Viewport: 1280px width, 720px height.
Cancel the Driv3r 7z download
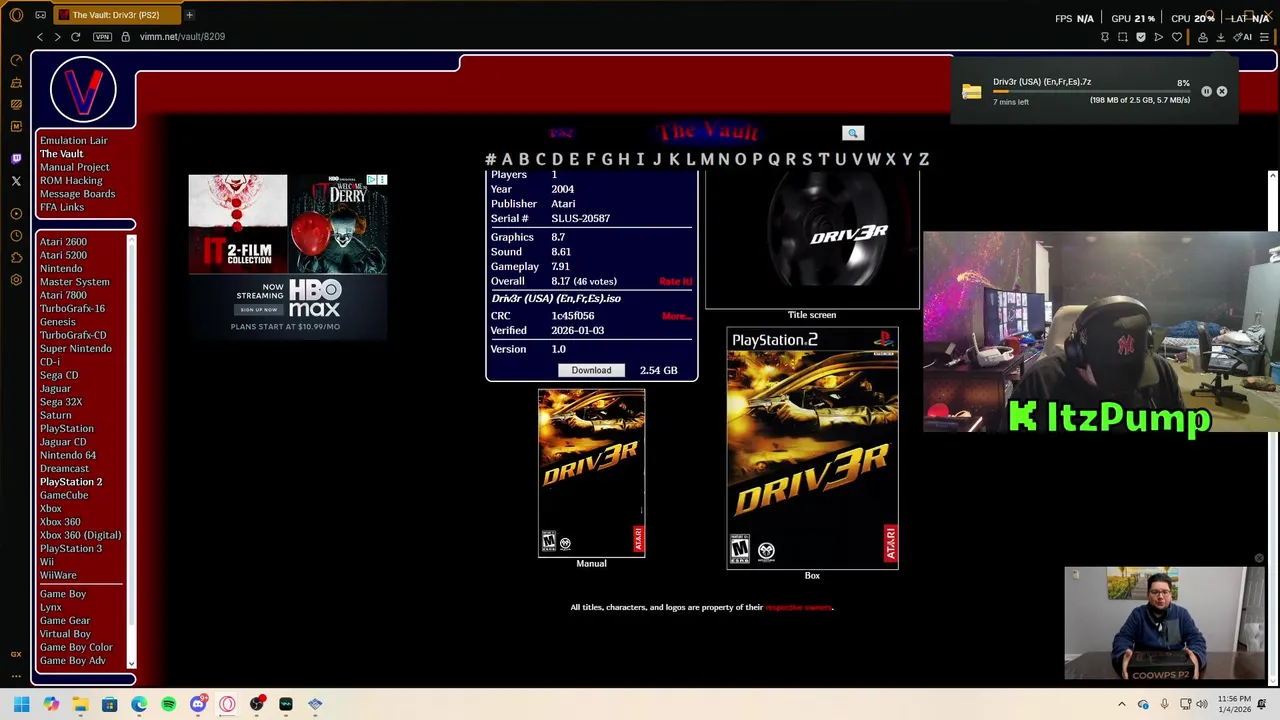click(x=1222, y=91)
